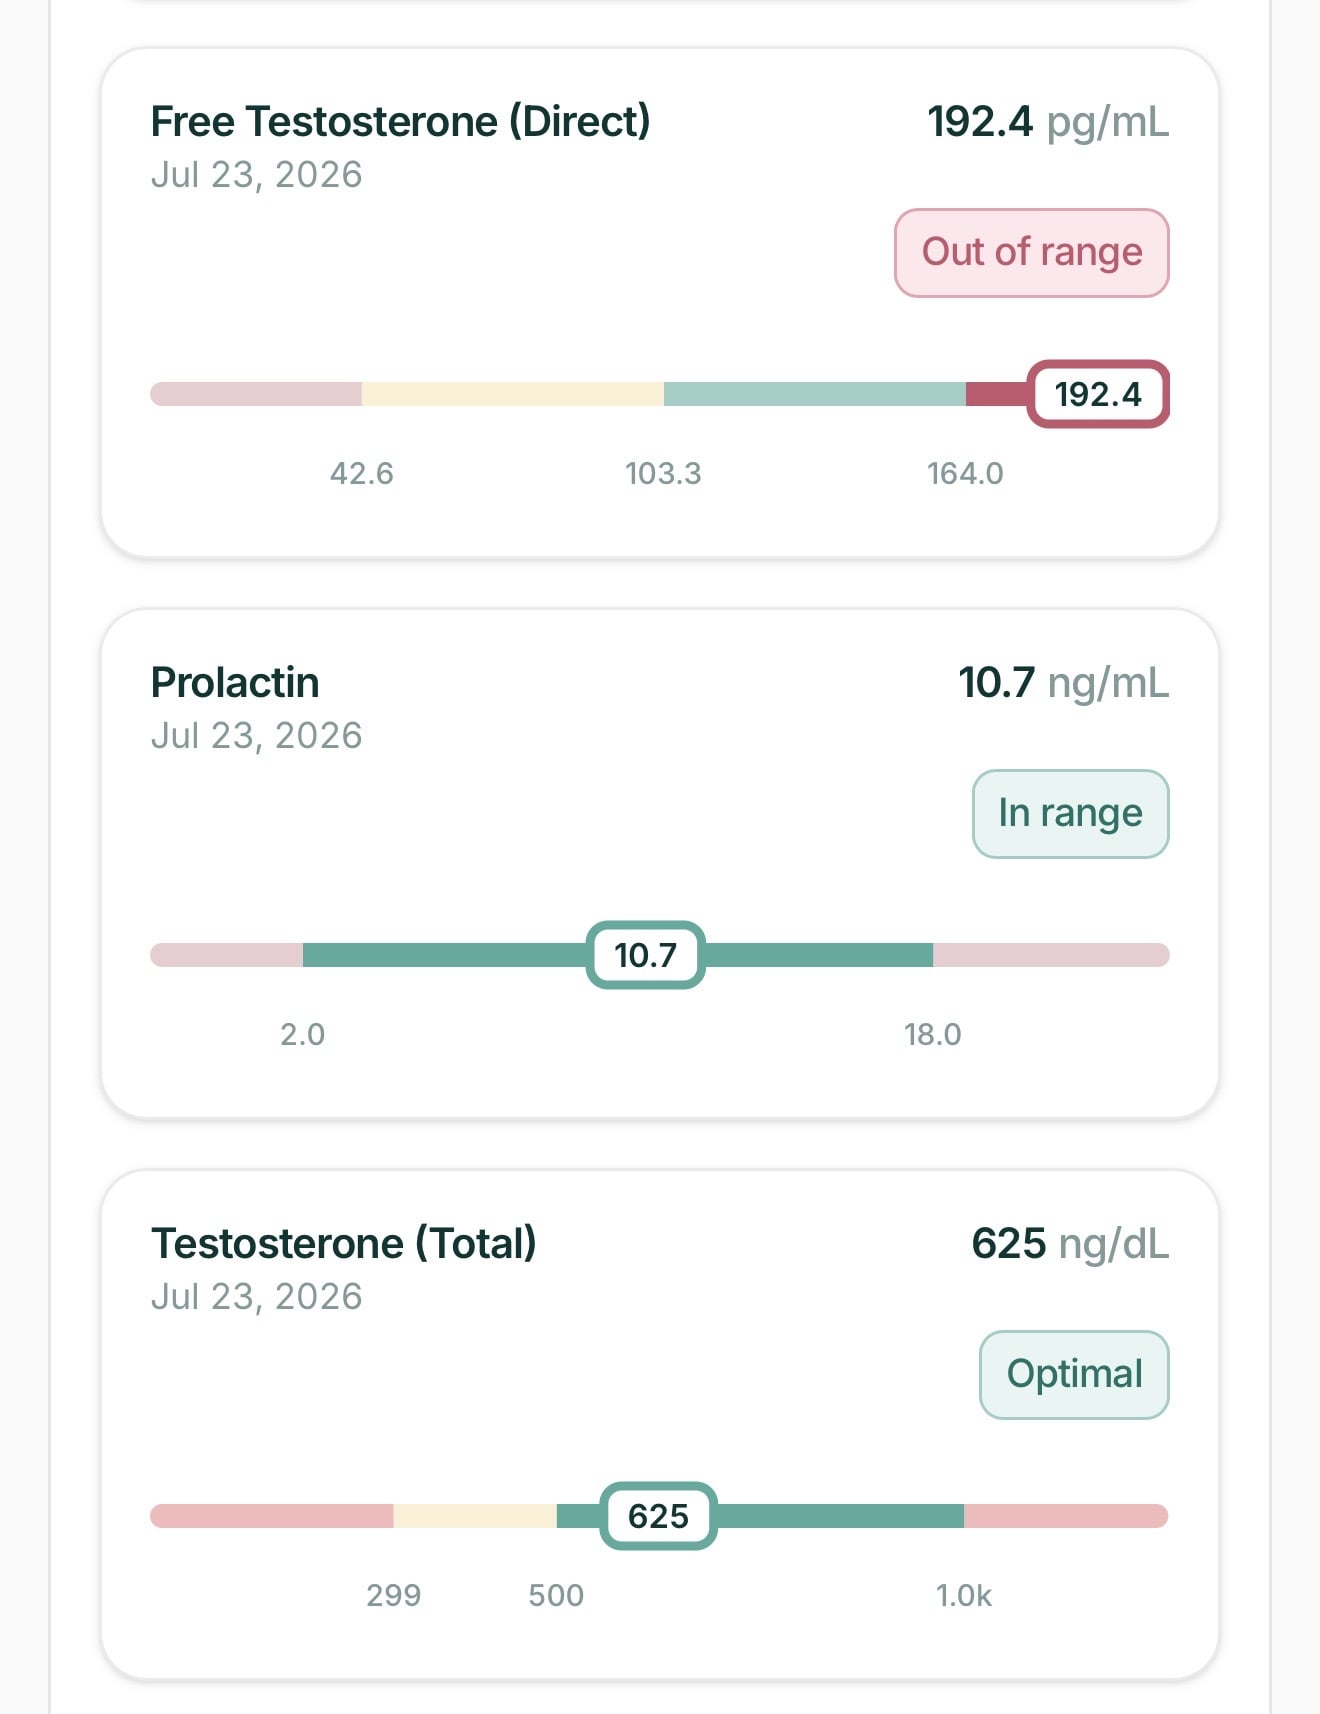Click the Jul 23, 2026 date under Prolactin
The height and width of the screenshot is (1714, 1320).
[256, 736]
